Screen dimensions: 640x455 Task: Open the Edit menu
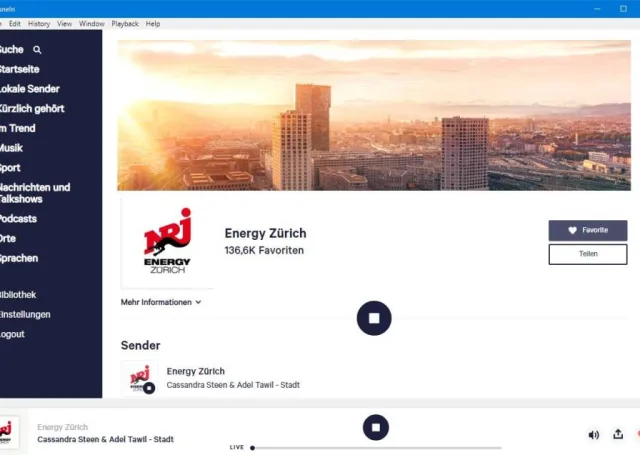pyautogui.click(x=15, y=24)
